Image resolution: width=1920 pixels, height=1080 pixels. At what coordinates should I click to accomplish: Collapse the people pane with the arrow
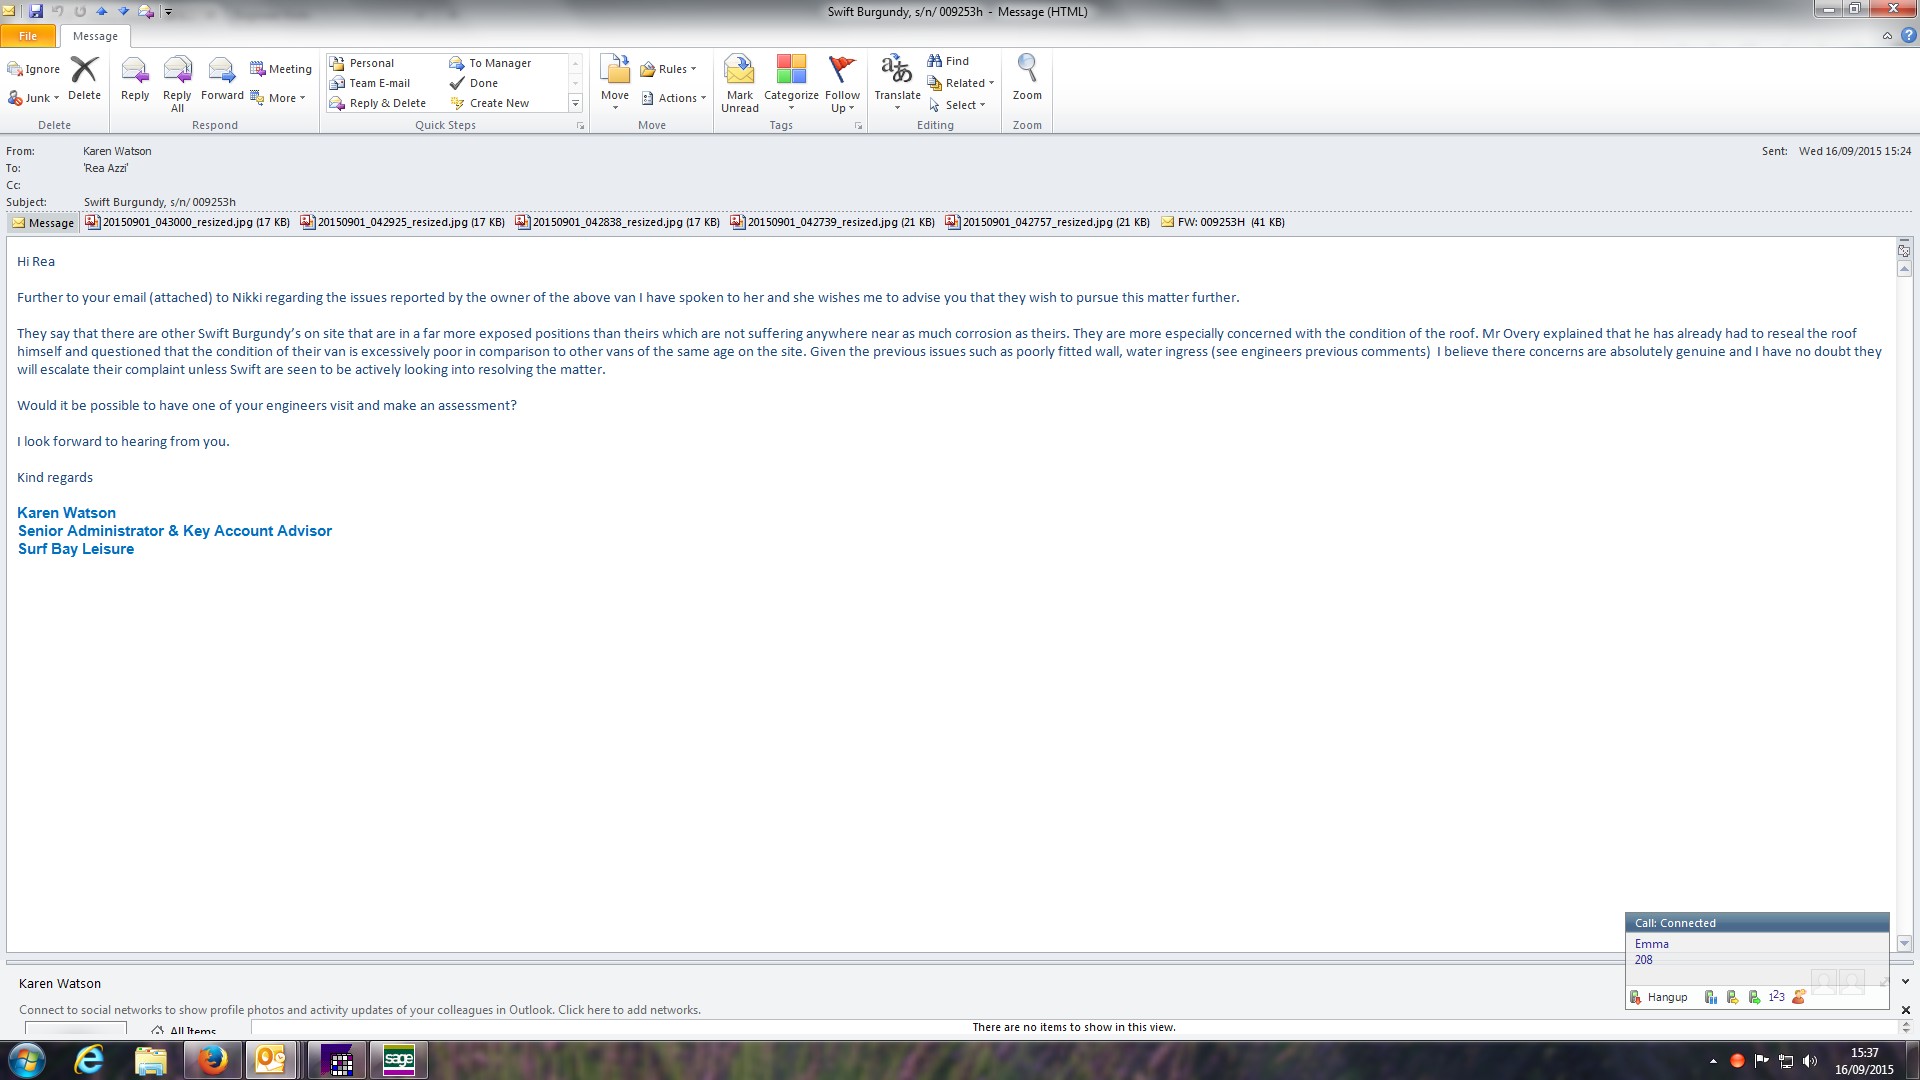[x=1905, y=982]
